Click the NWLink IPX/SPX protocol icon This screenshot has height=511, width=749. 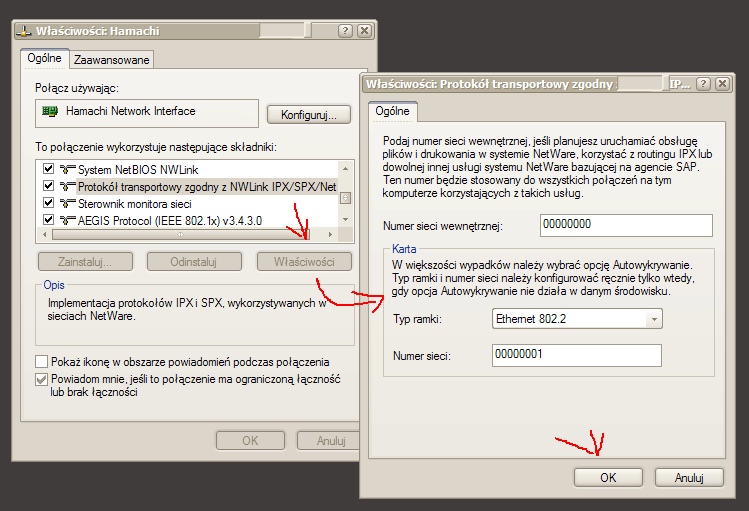pos(68,186)
